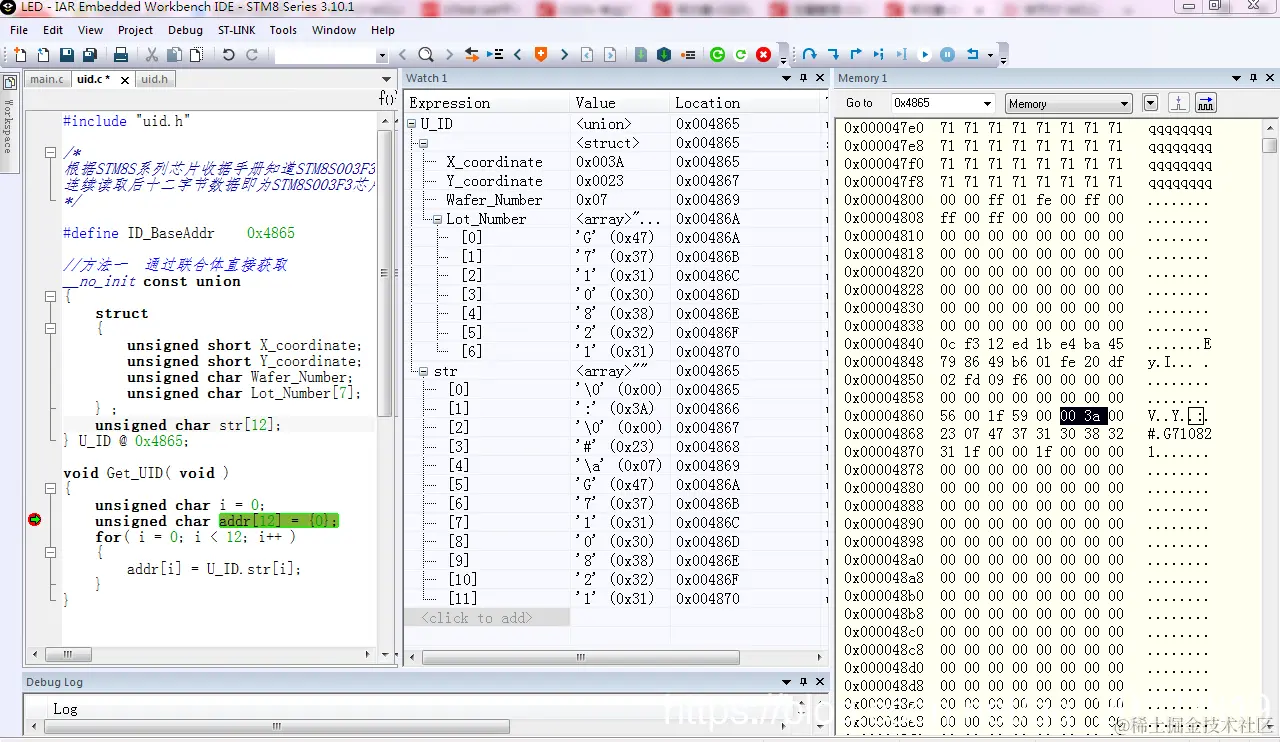Collapse the <struct> watch node
Image resolution: width=1280 pixels, height=742 pixels.
[x=424, y=143]
